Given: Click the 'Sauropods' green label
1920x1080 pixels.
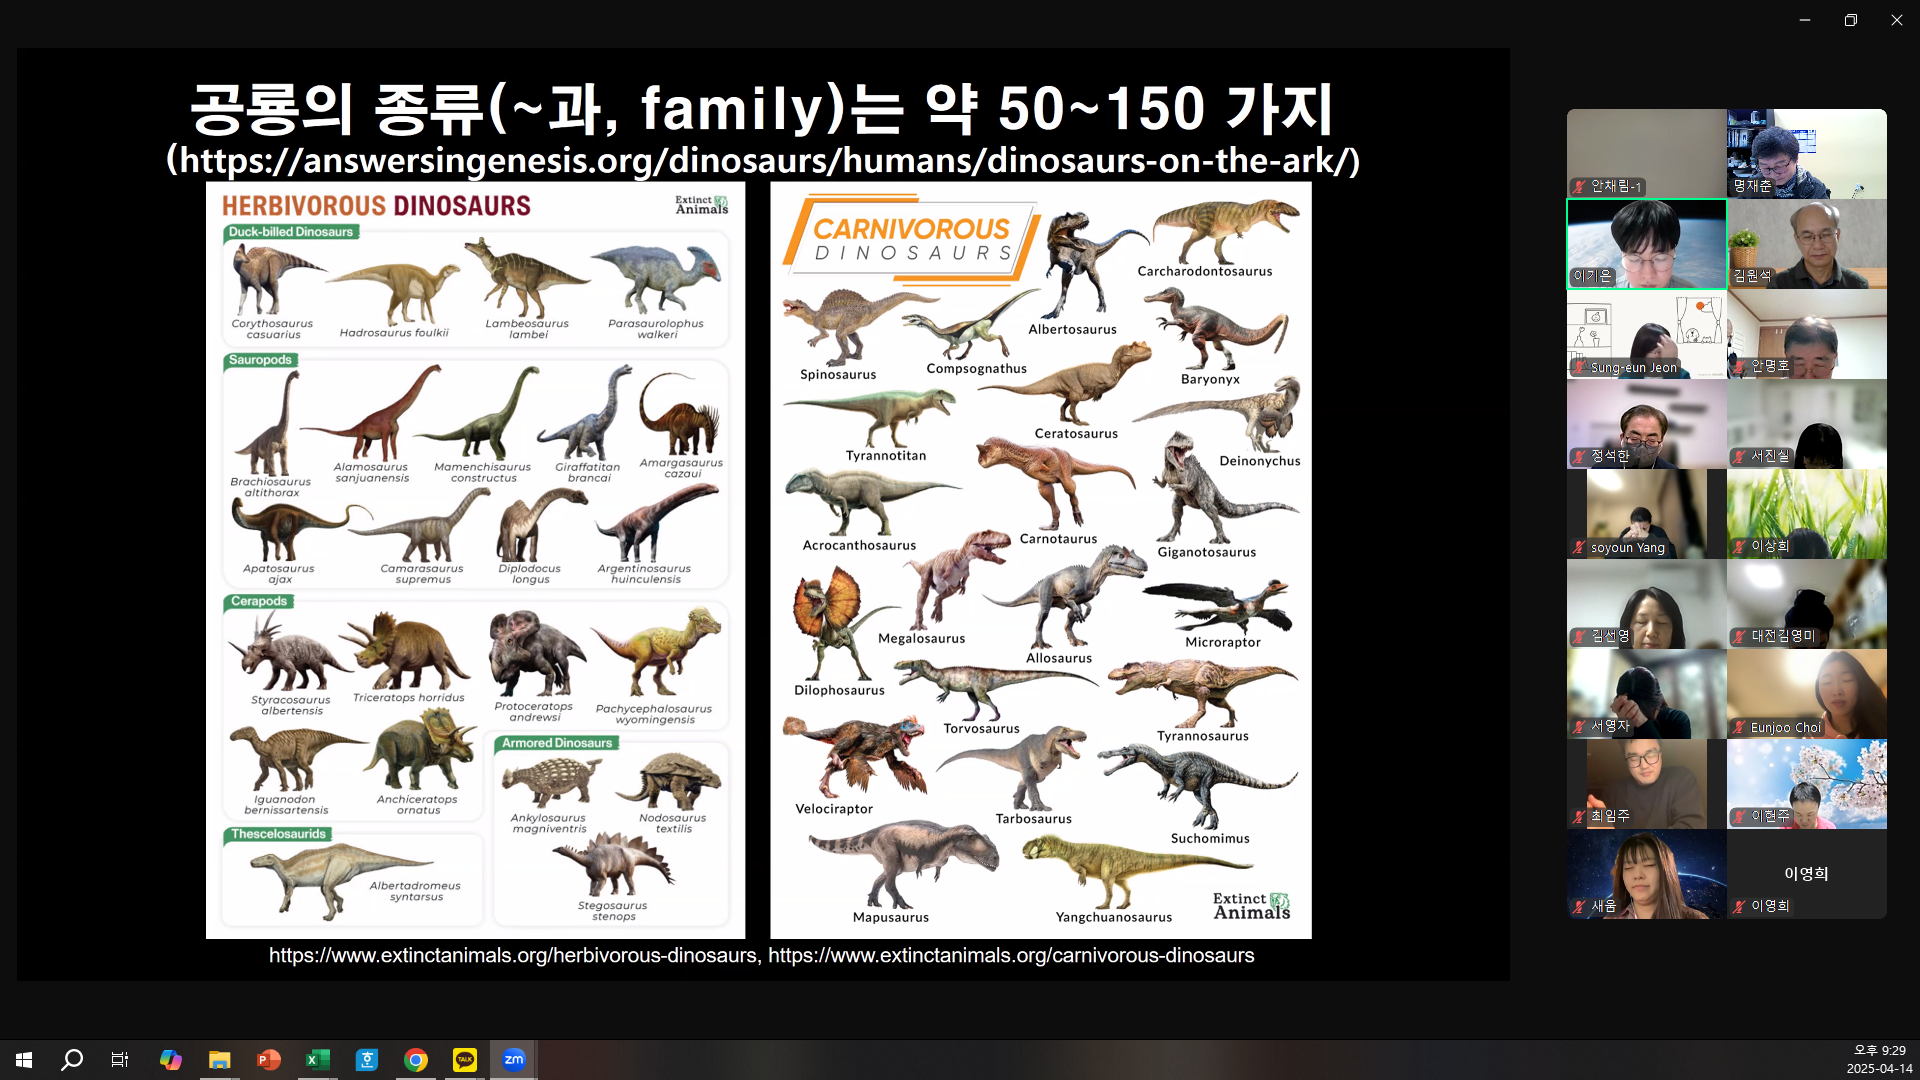Looking at the screenshot, I should (260, 360).
